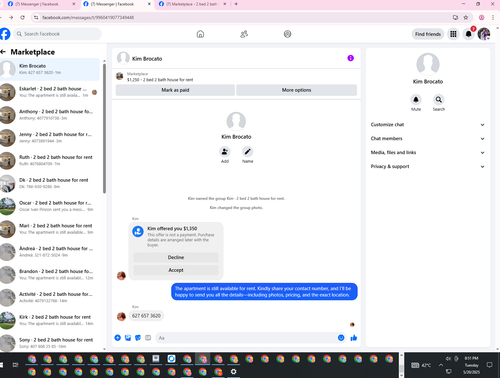Reload the browser page
This screenshot has height=378, width=500.
point(22,17)
